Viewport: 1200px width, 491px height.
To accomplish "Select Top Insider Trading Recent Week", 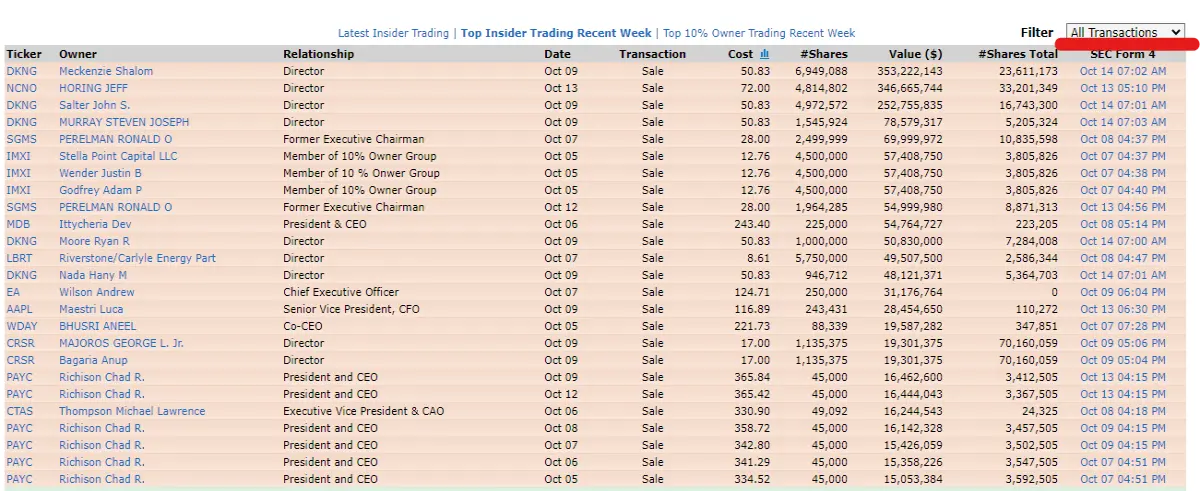I will pos(556,33).
